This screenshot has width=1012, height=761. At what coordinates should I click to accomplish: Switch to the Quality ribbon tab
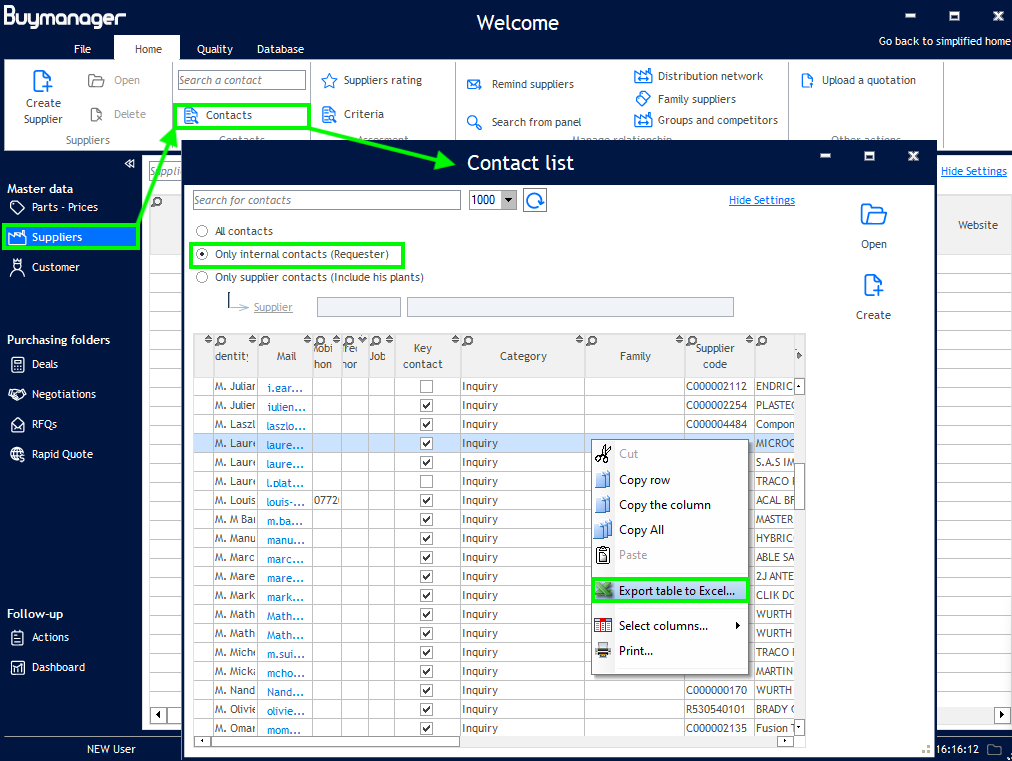(214, 49)
